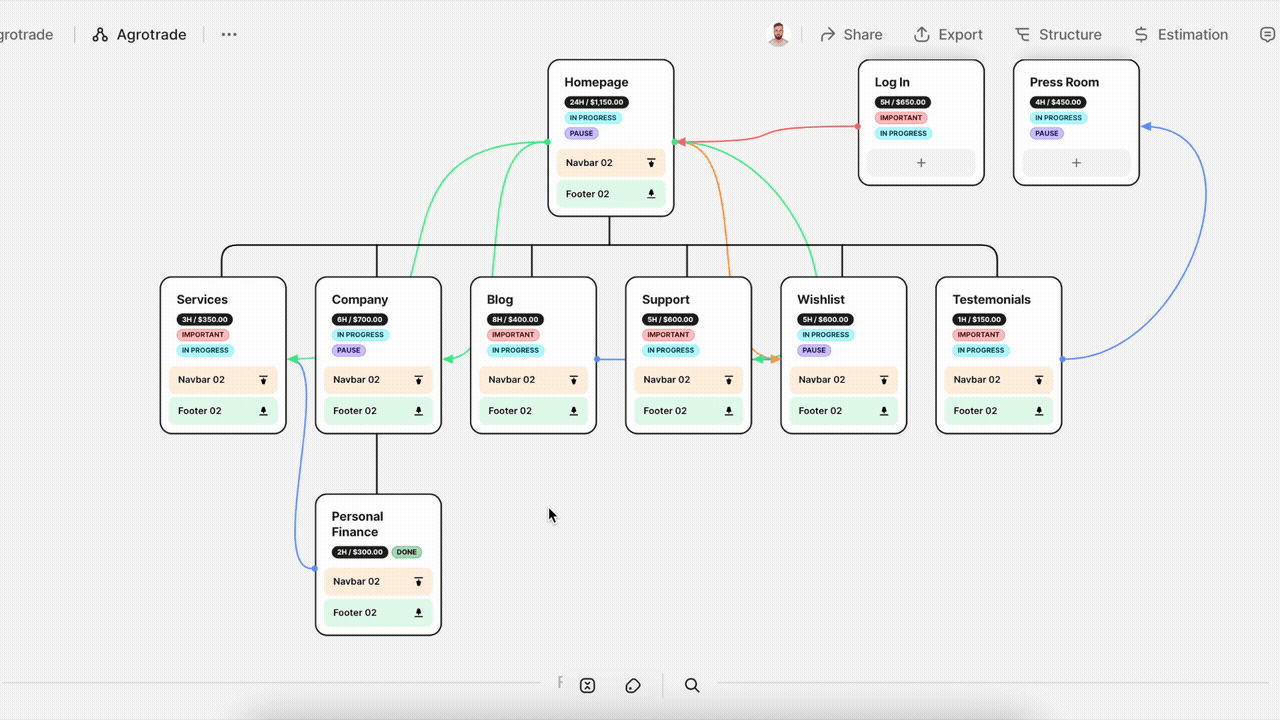Screen dimensions: 1280x720
Task: Add a block to the Log In card
Action: point(921,163)
